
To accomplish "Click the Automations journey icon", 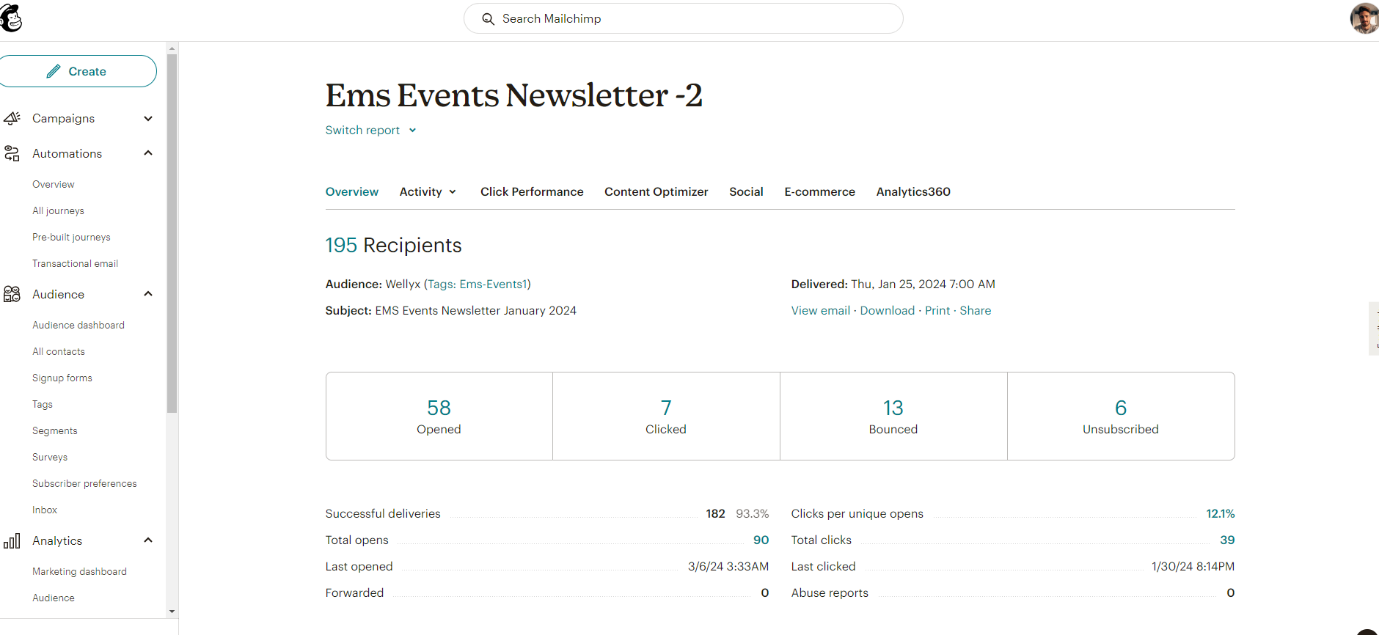I will click(12, 154).
